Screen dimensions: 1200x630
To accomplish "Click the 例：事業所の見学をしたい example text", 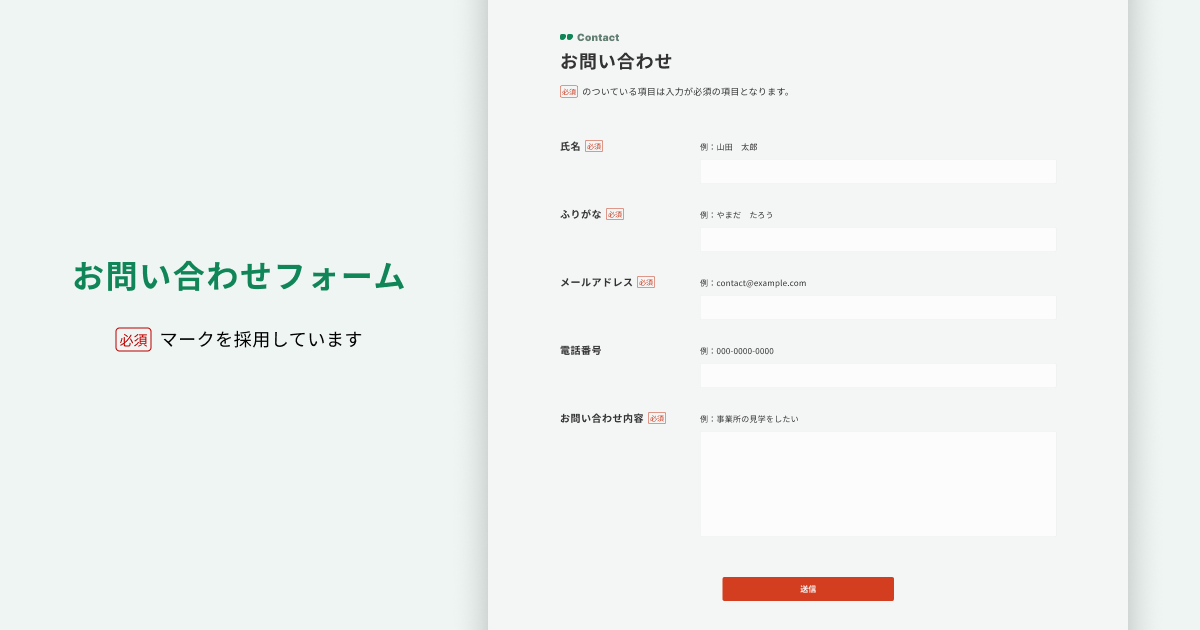I will [748, 418].
